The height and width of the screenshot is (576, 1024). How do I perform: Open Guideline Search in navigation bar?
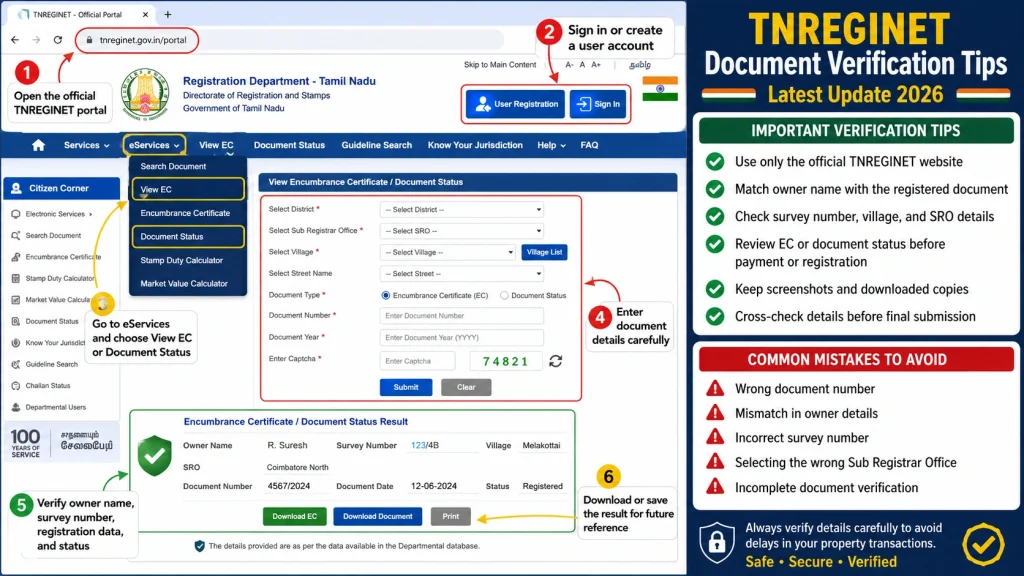click(377, 145)
